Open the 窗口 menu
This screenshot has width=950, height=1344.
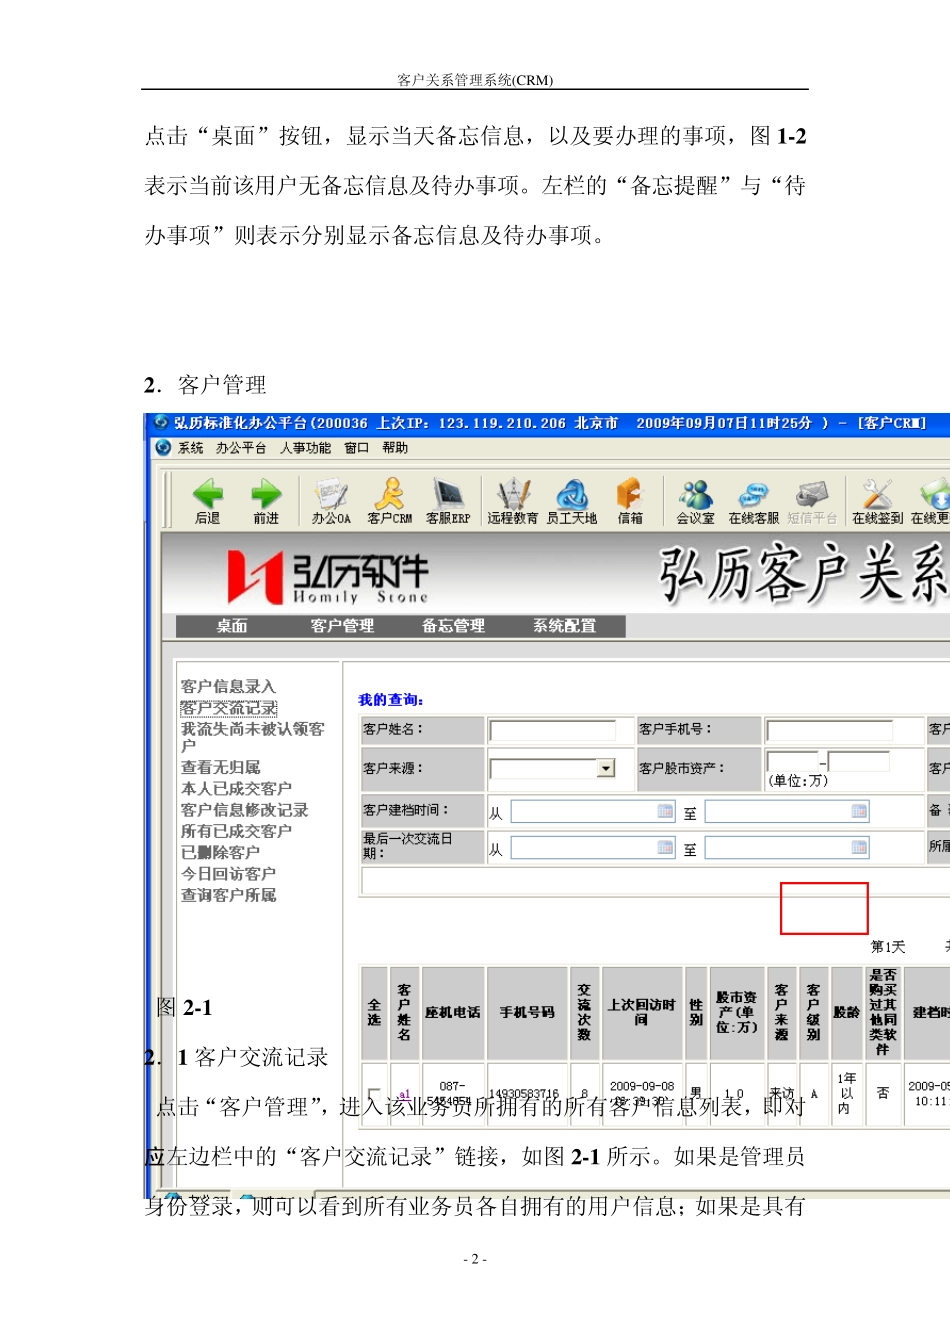click(357, 448)
